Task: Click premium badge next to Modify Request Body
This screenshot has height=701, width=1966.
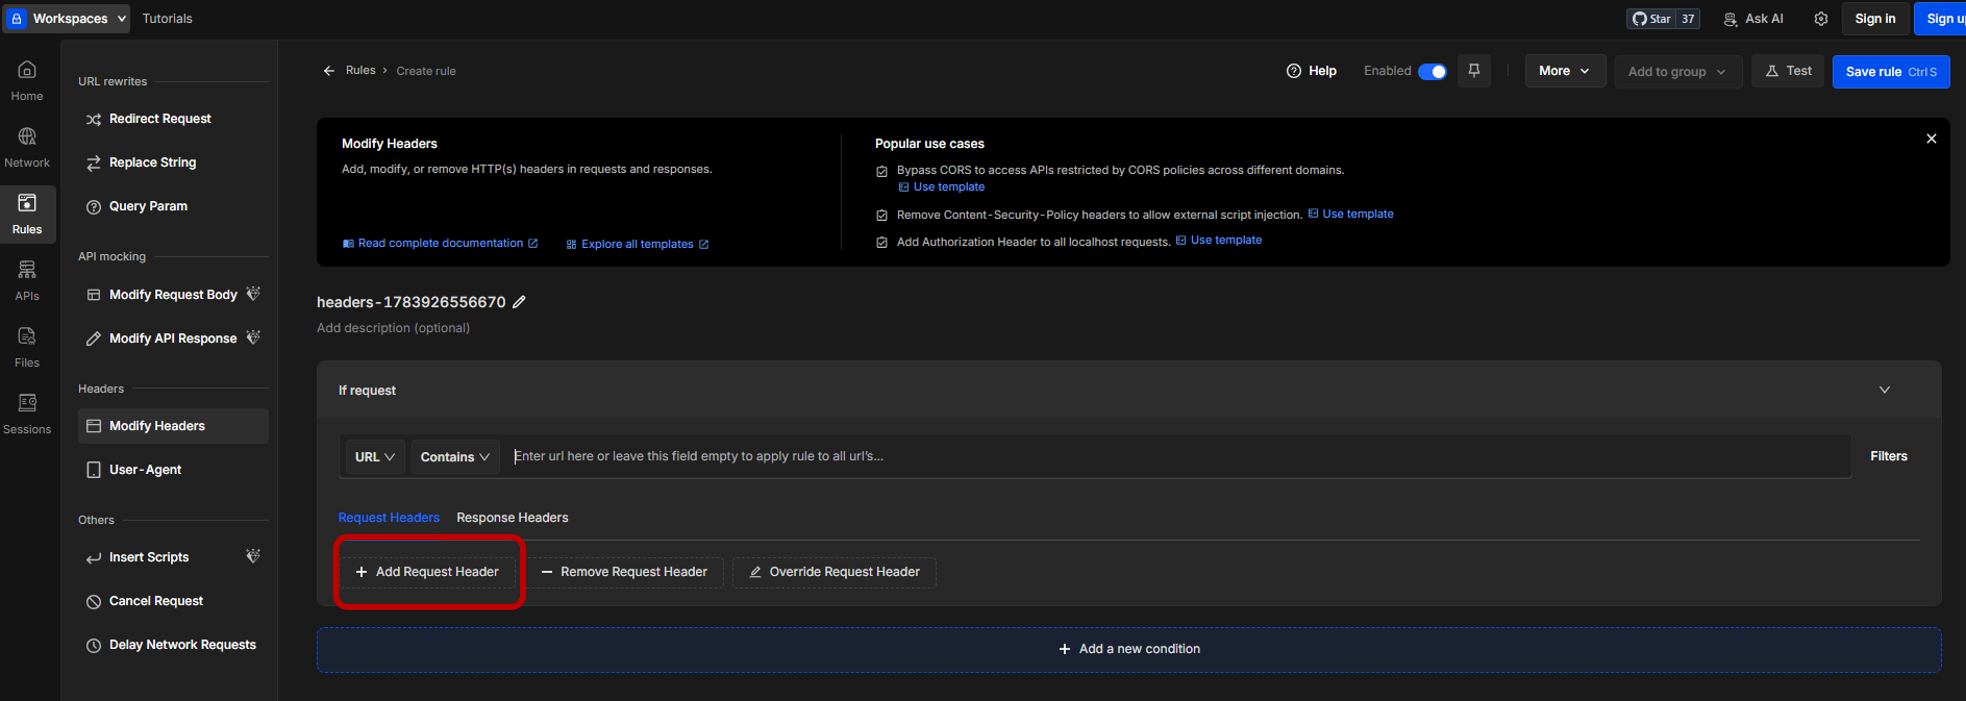Action: pyautogui.click(x=253, y=294)
